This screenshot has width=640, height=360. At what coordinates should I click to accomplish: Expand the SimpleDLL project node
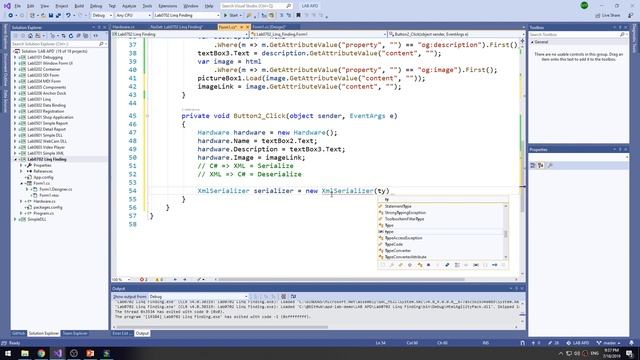16,219
